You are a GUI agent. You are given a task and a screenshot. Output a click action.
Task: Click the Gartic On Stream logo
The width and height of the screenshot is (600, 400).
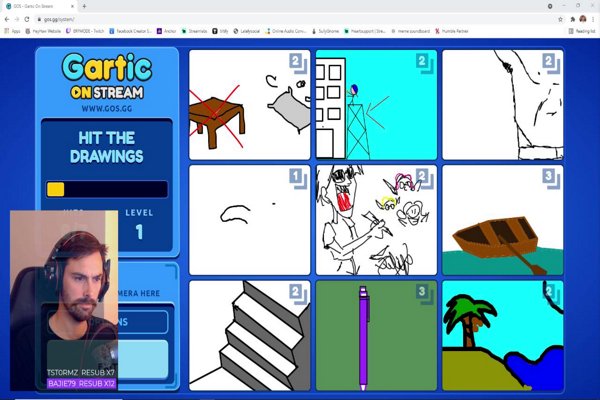[x=107, y=78]
